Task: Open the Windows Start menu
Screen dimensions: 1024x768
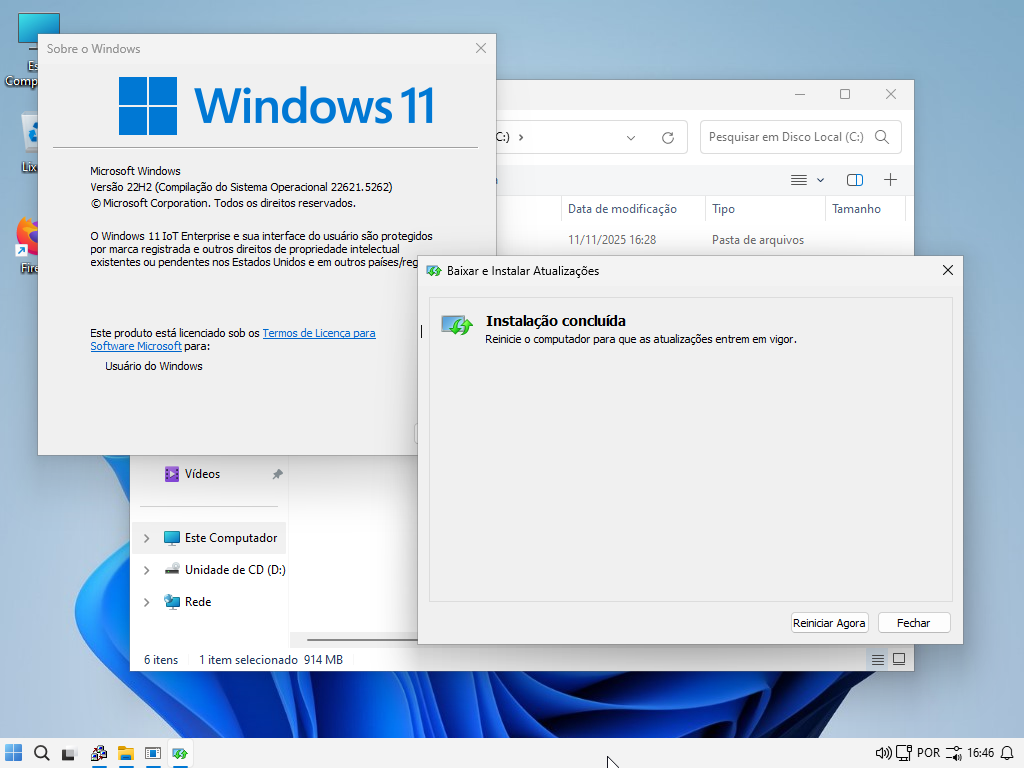Action: [x=14, y=753]
